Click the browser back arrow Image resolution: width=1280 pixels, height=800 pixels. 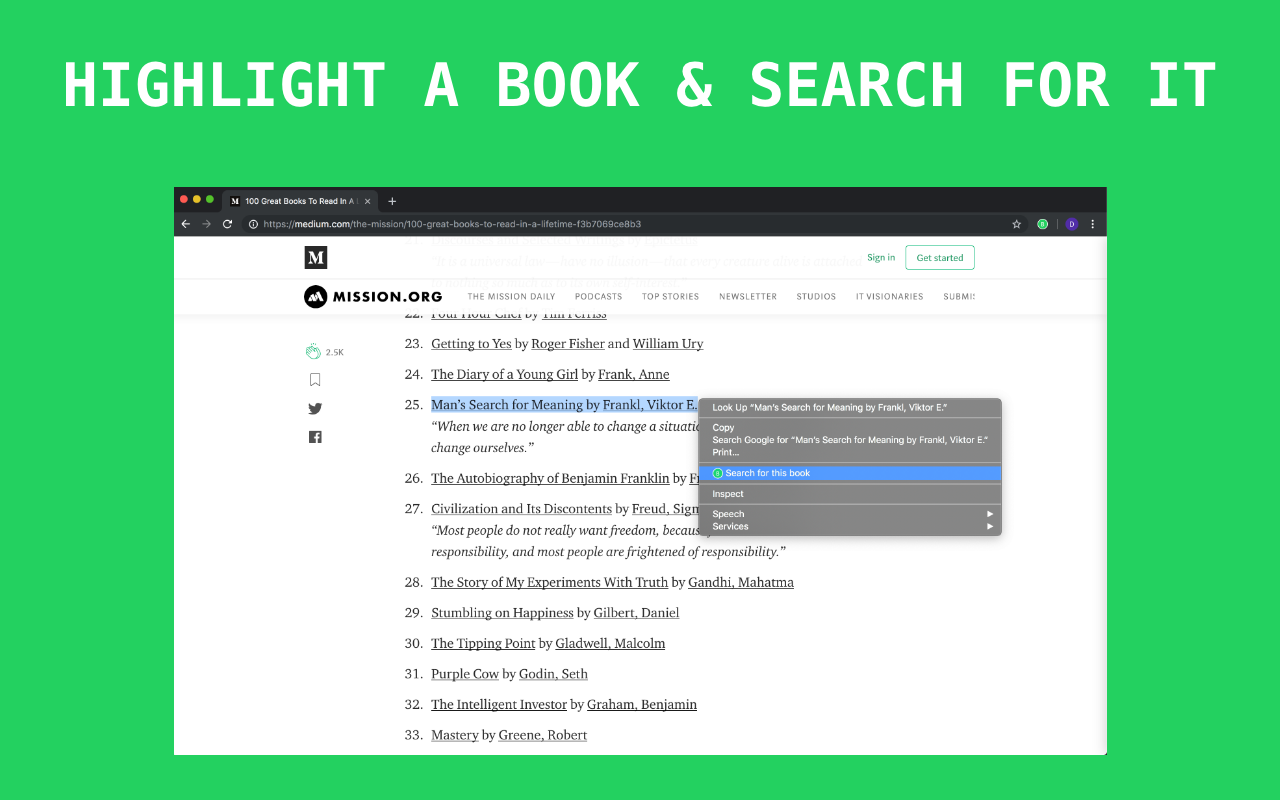pos(186,224)
